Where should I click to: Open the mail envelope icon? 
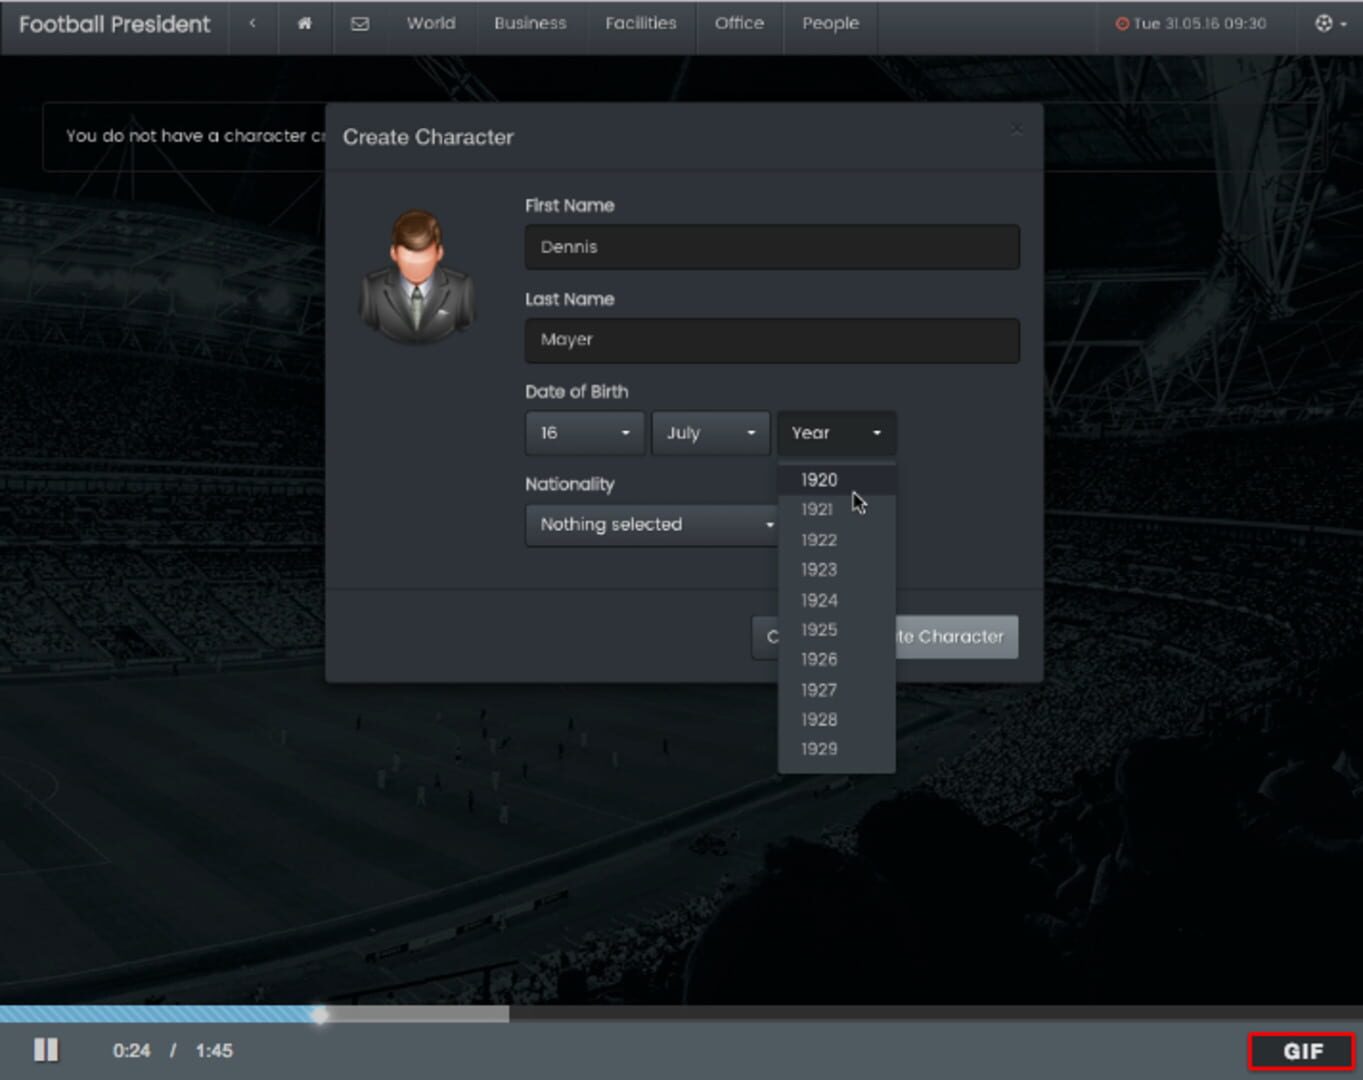click(360, 23)
